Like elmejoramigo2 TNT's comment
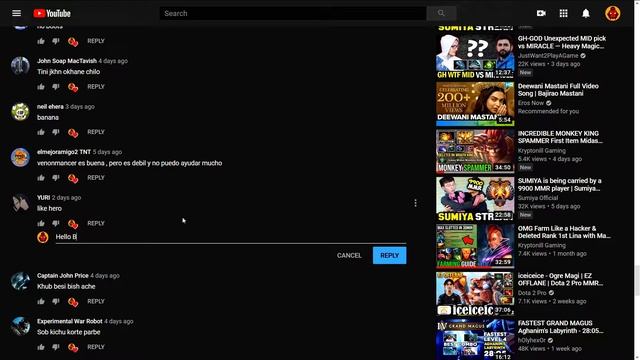The width and height of the screenshot is (640, 360). pos(41,178)
